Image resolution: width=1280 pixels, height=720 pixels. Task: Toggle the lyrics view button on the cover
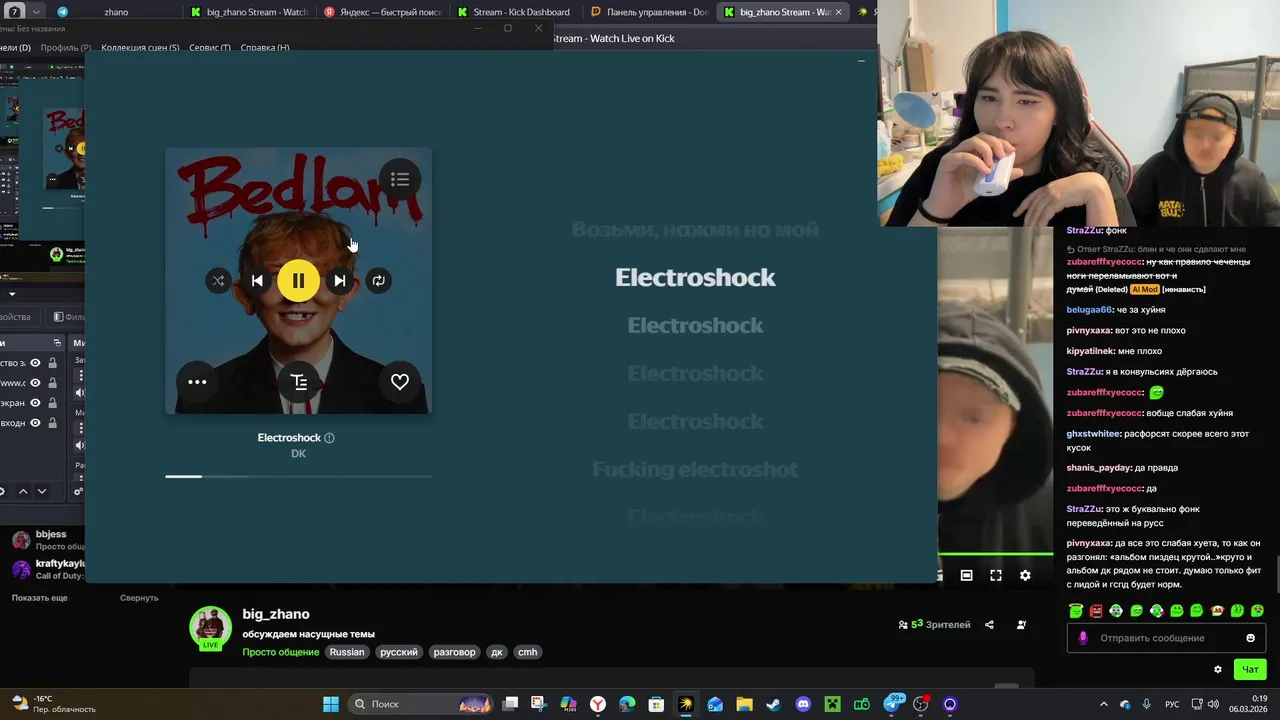click(x=298, y=381)
